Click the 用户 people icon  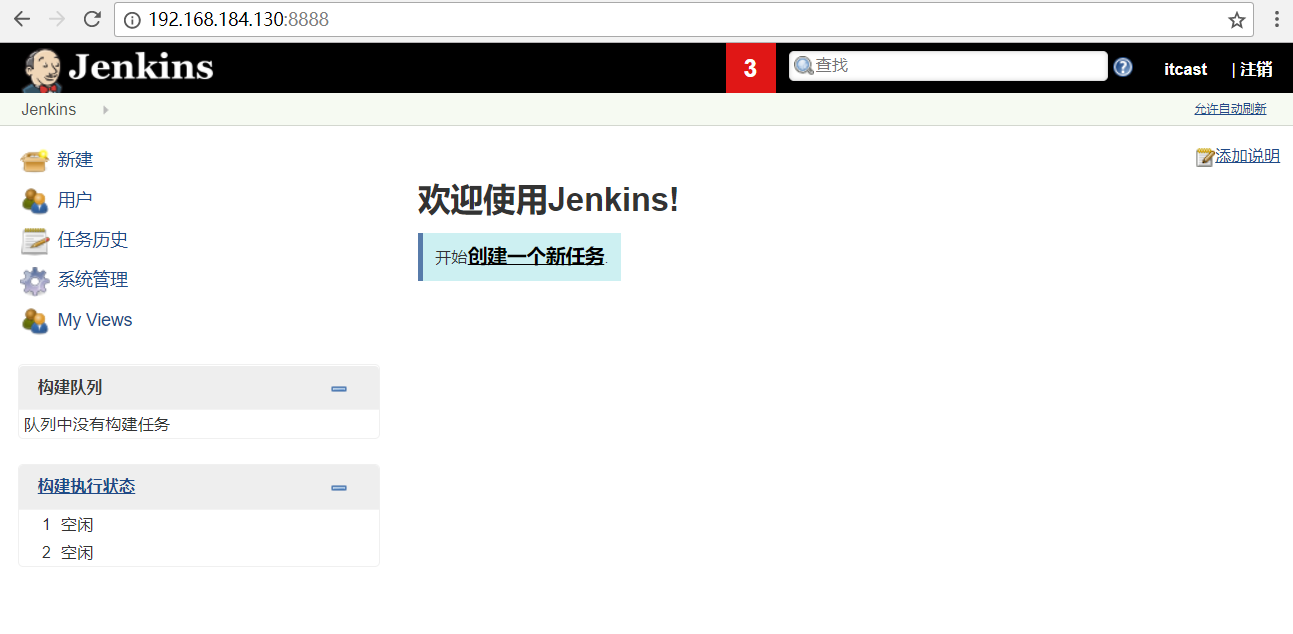(35, 200)
